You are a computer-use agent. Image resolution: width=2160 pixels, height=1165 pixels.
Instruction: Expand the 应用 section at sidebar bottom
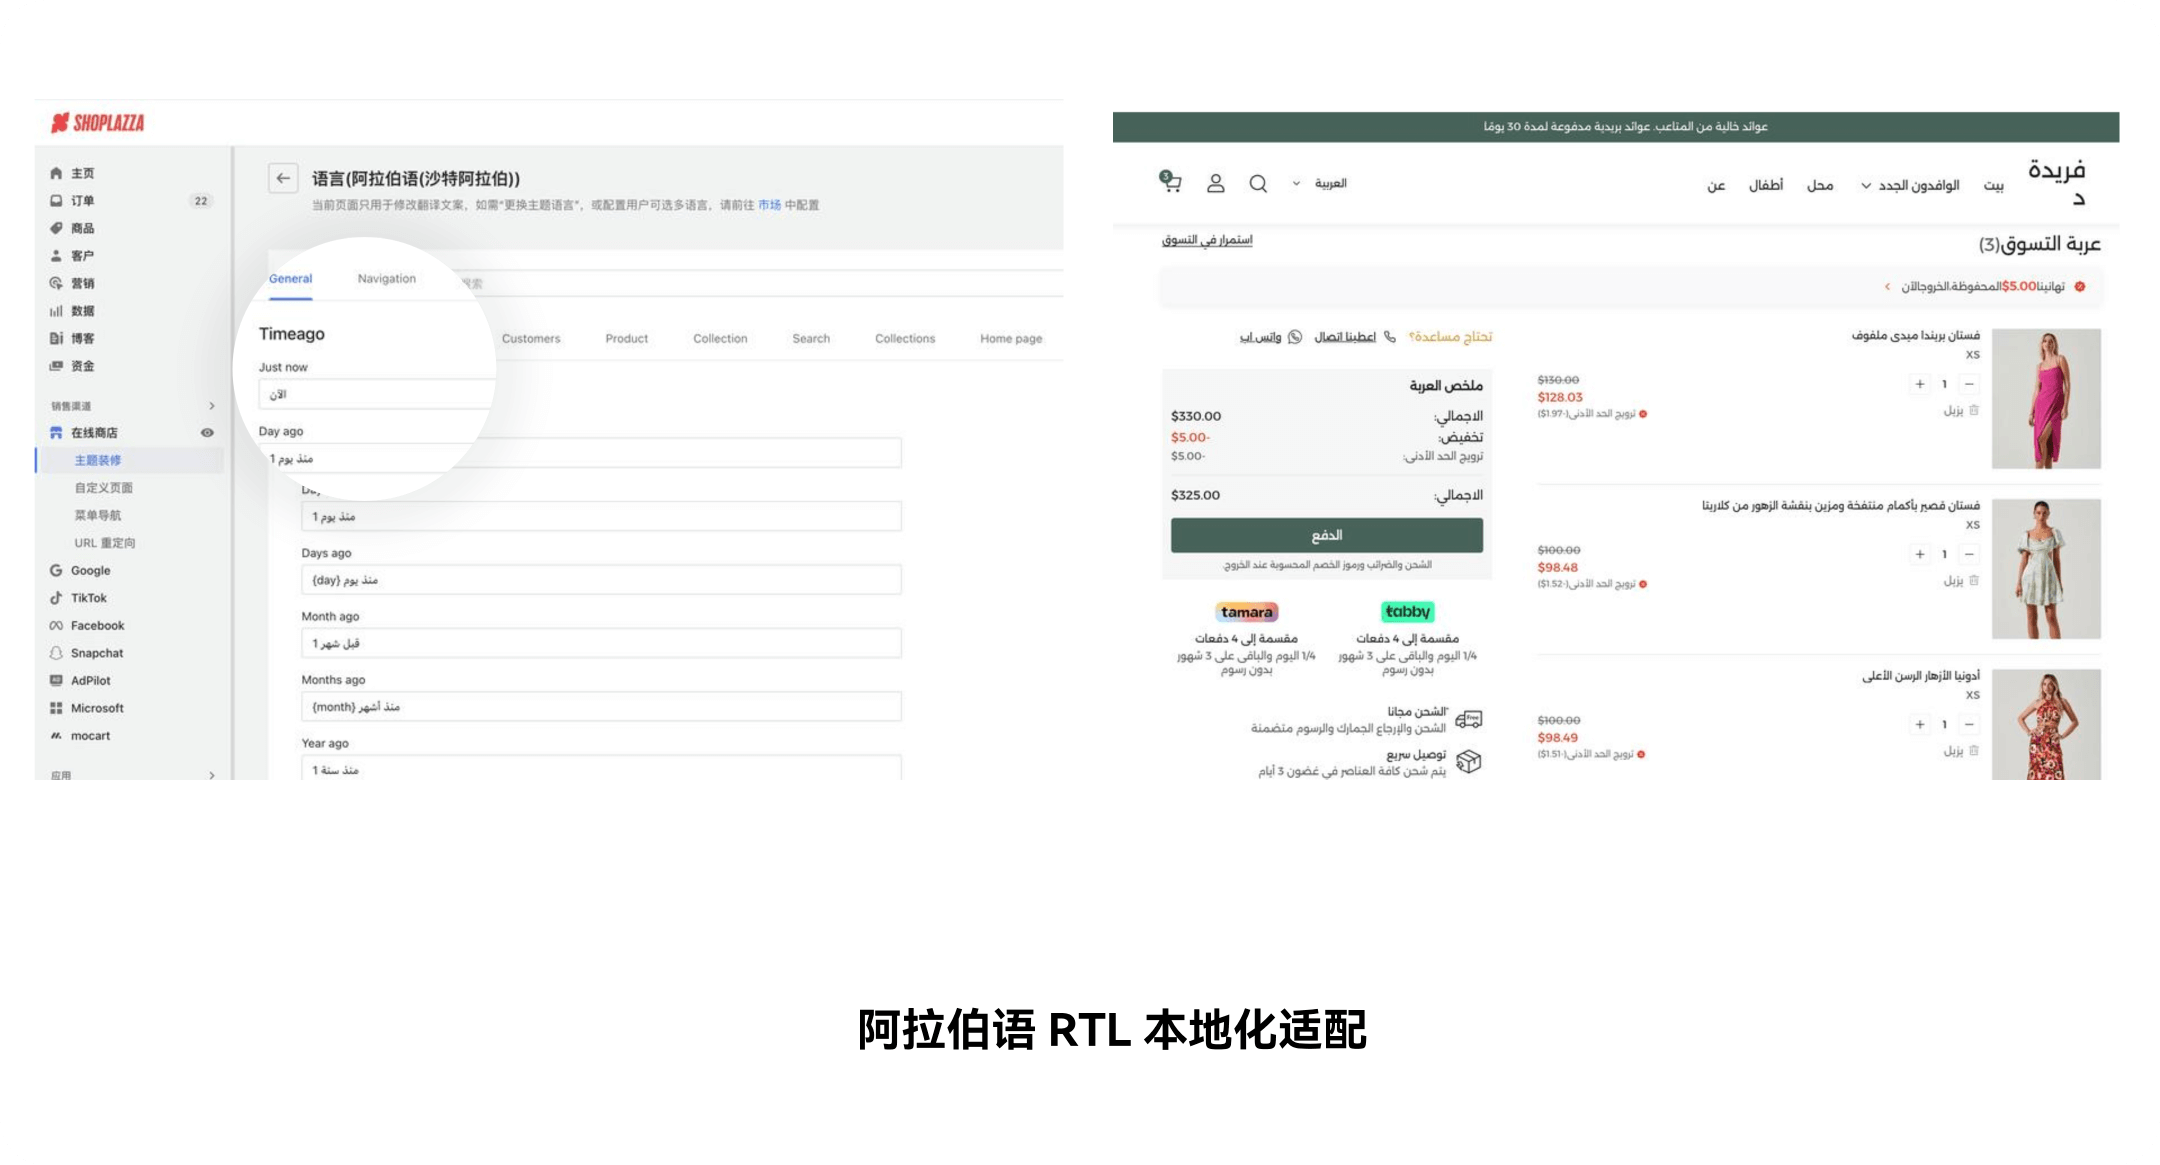pyautogui.click(x=212, y=774)
